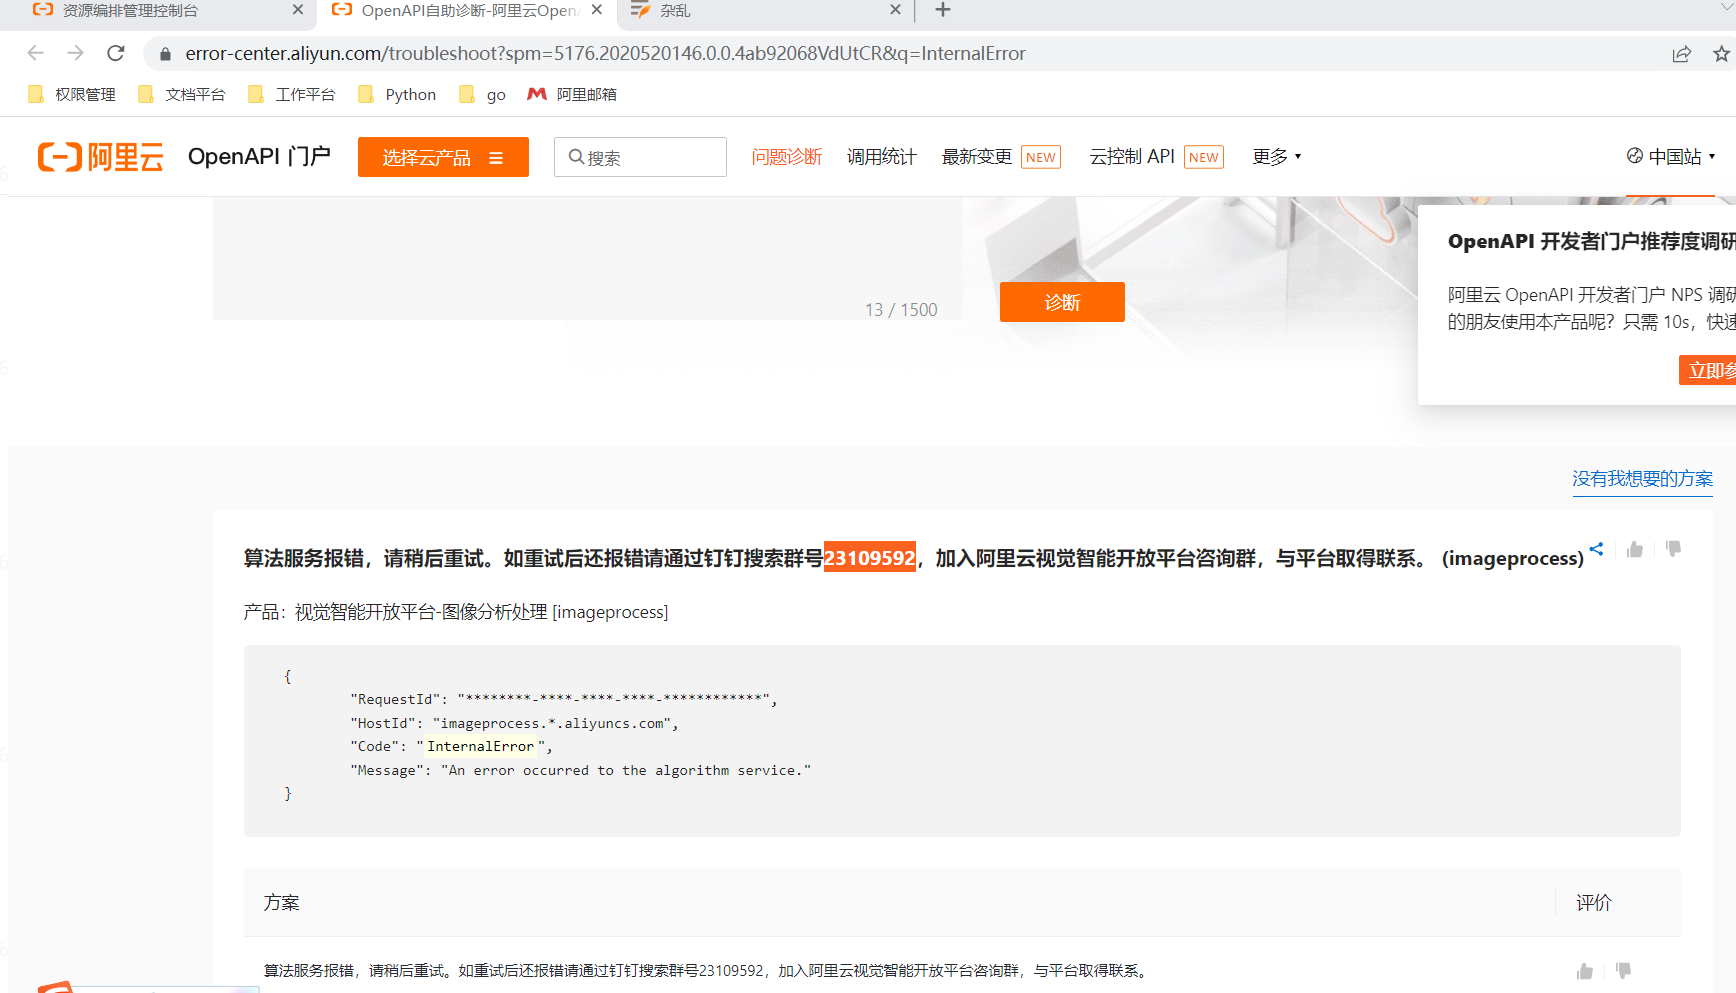Click the orange 诊断 button

click(x=1062, y=302)
